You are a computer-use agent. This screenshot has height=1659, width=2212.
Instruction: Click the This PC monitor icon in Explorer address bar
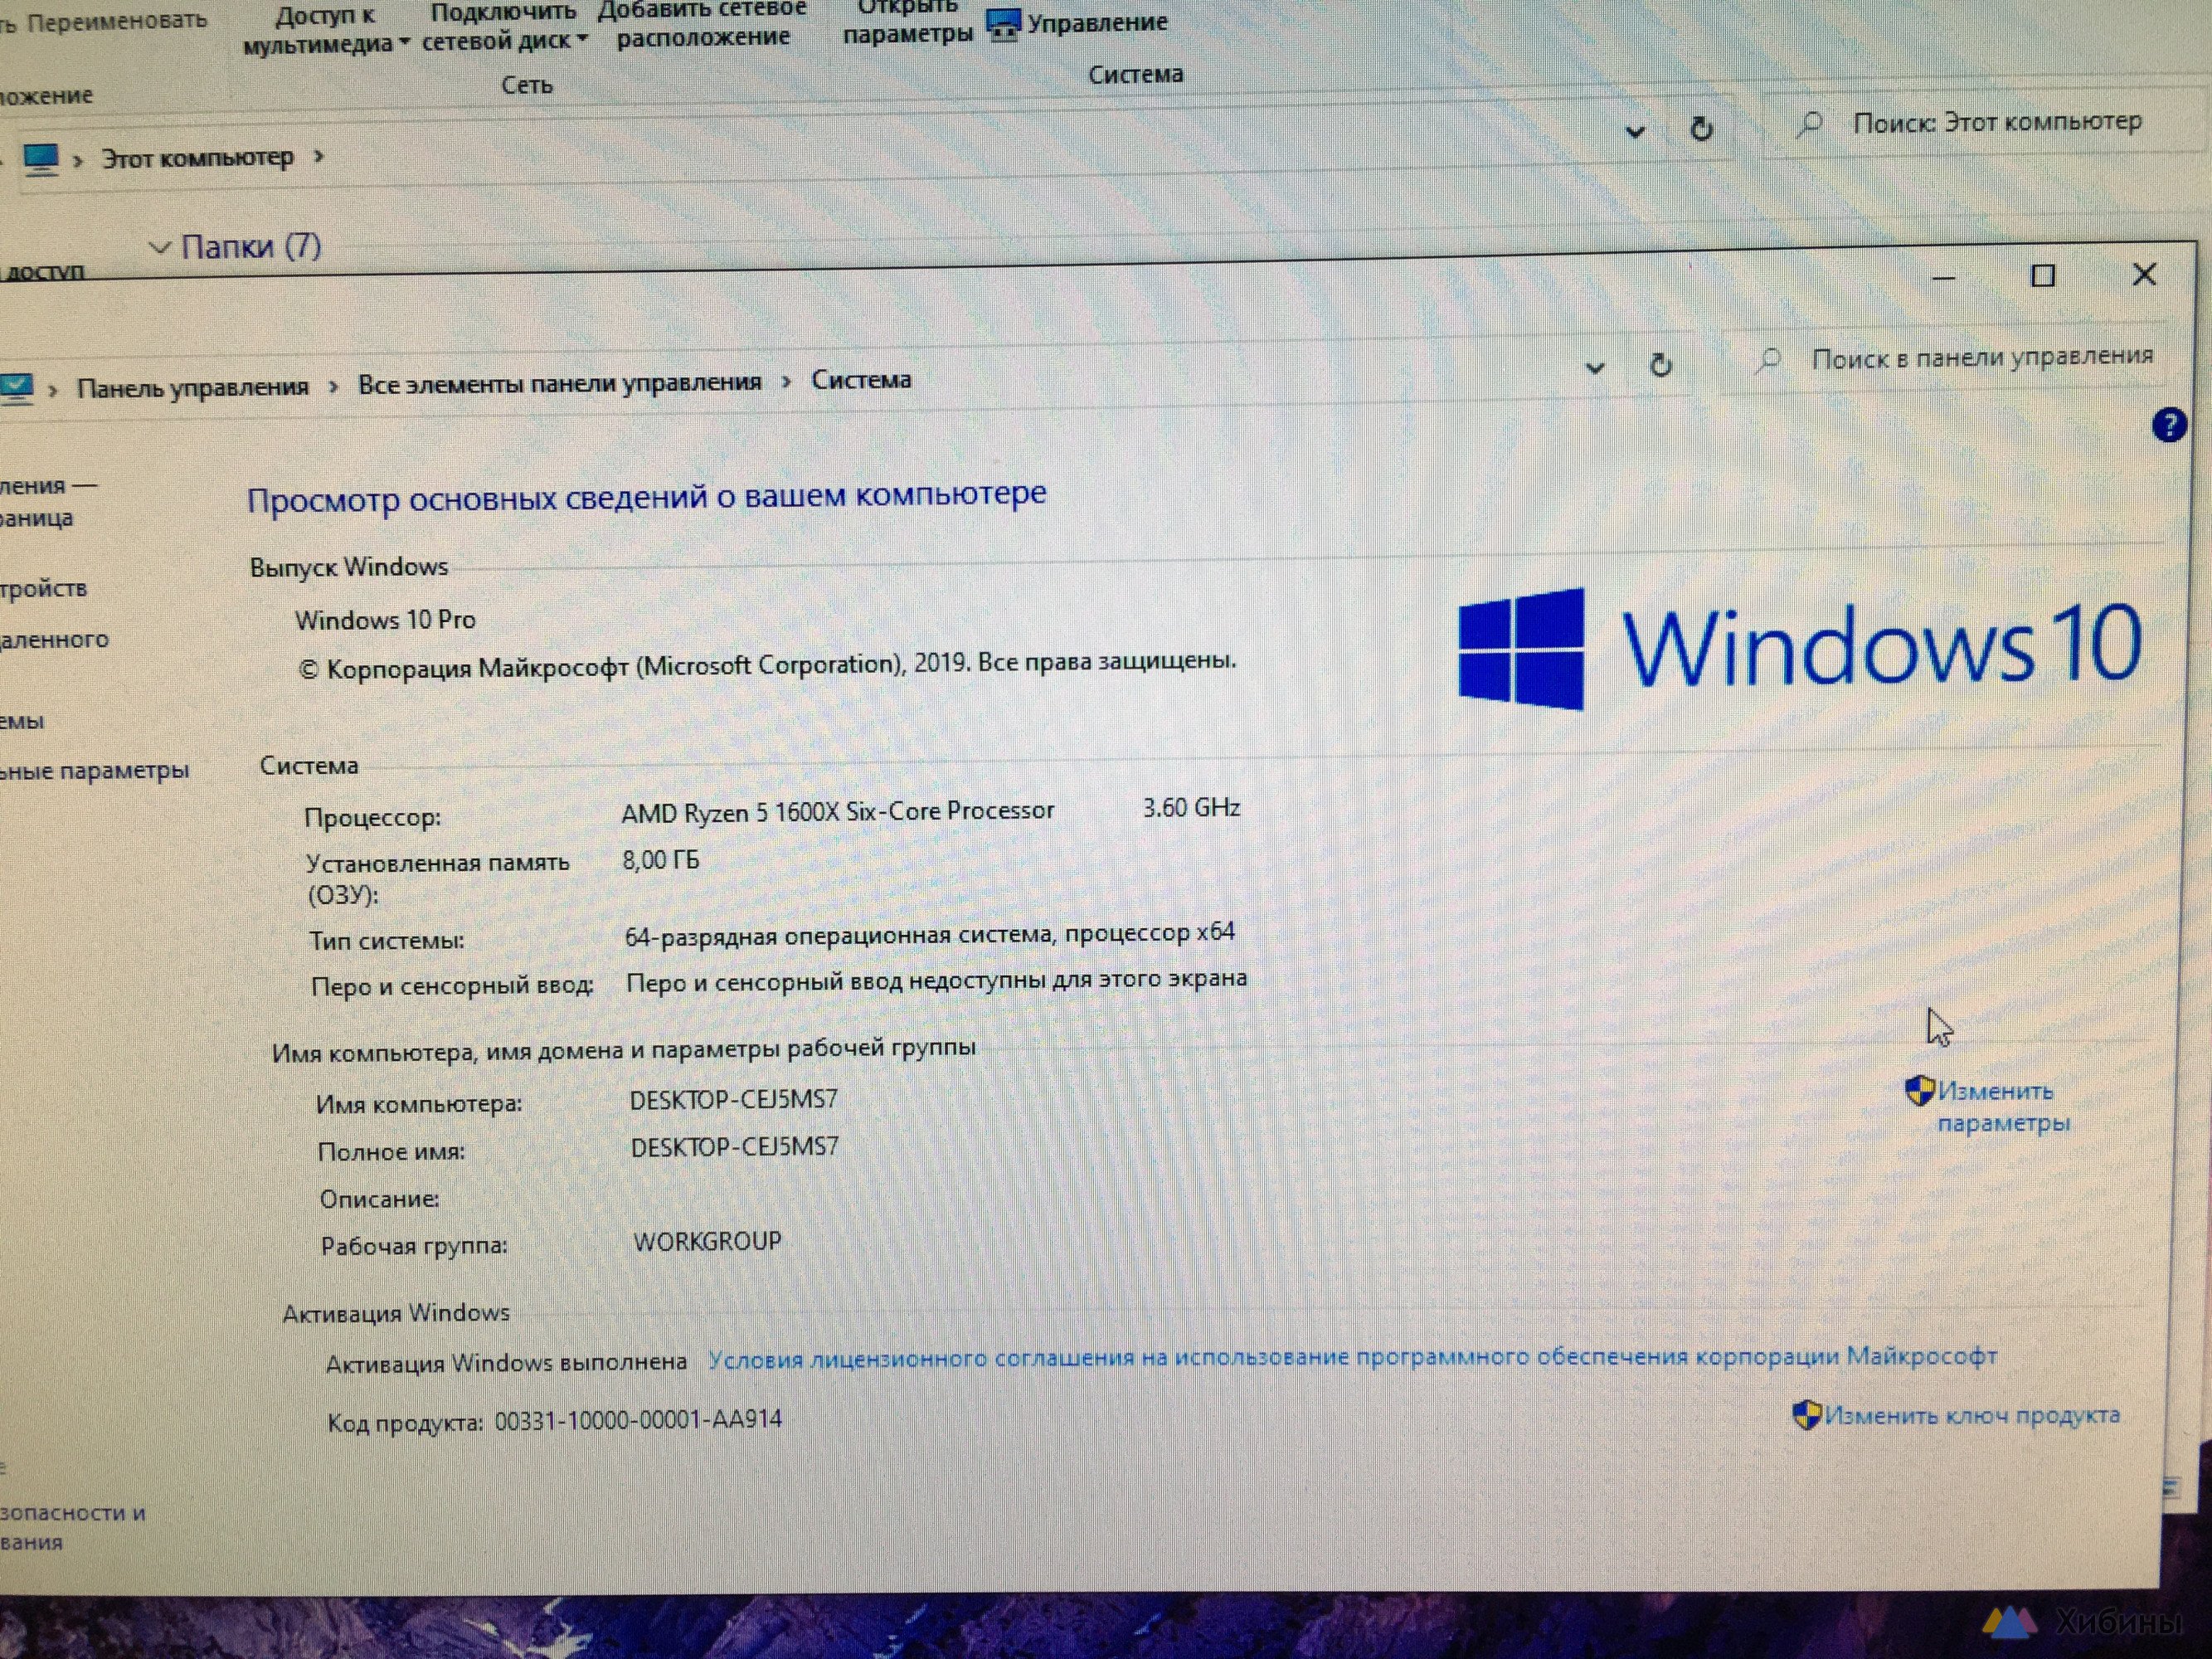41,160
